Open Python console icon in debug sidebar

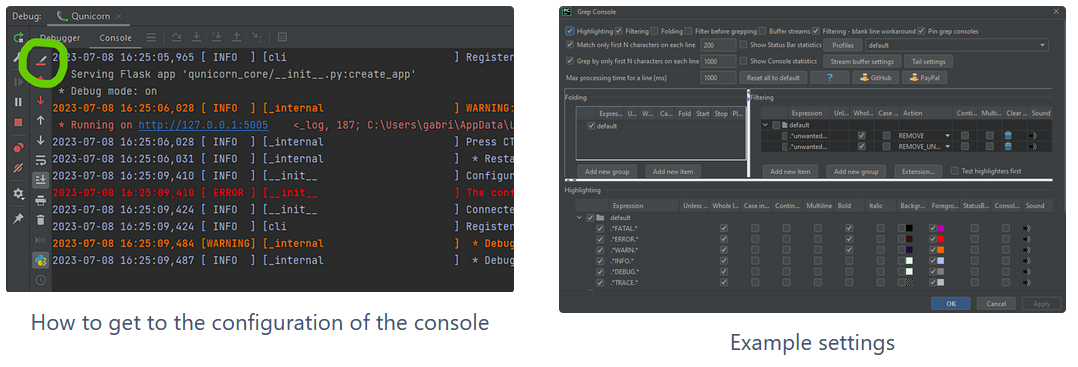(41, 260)
